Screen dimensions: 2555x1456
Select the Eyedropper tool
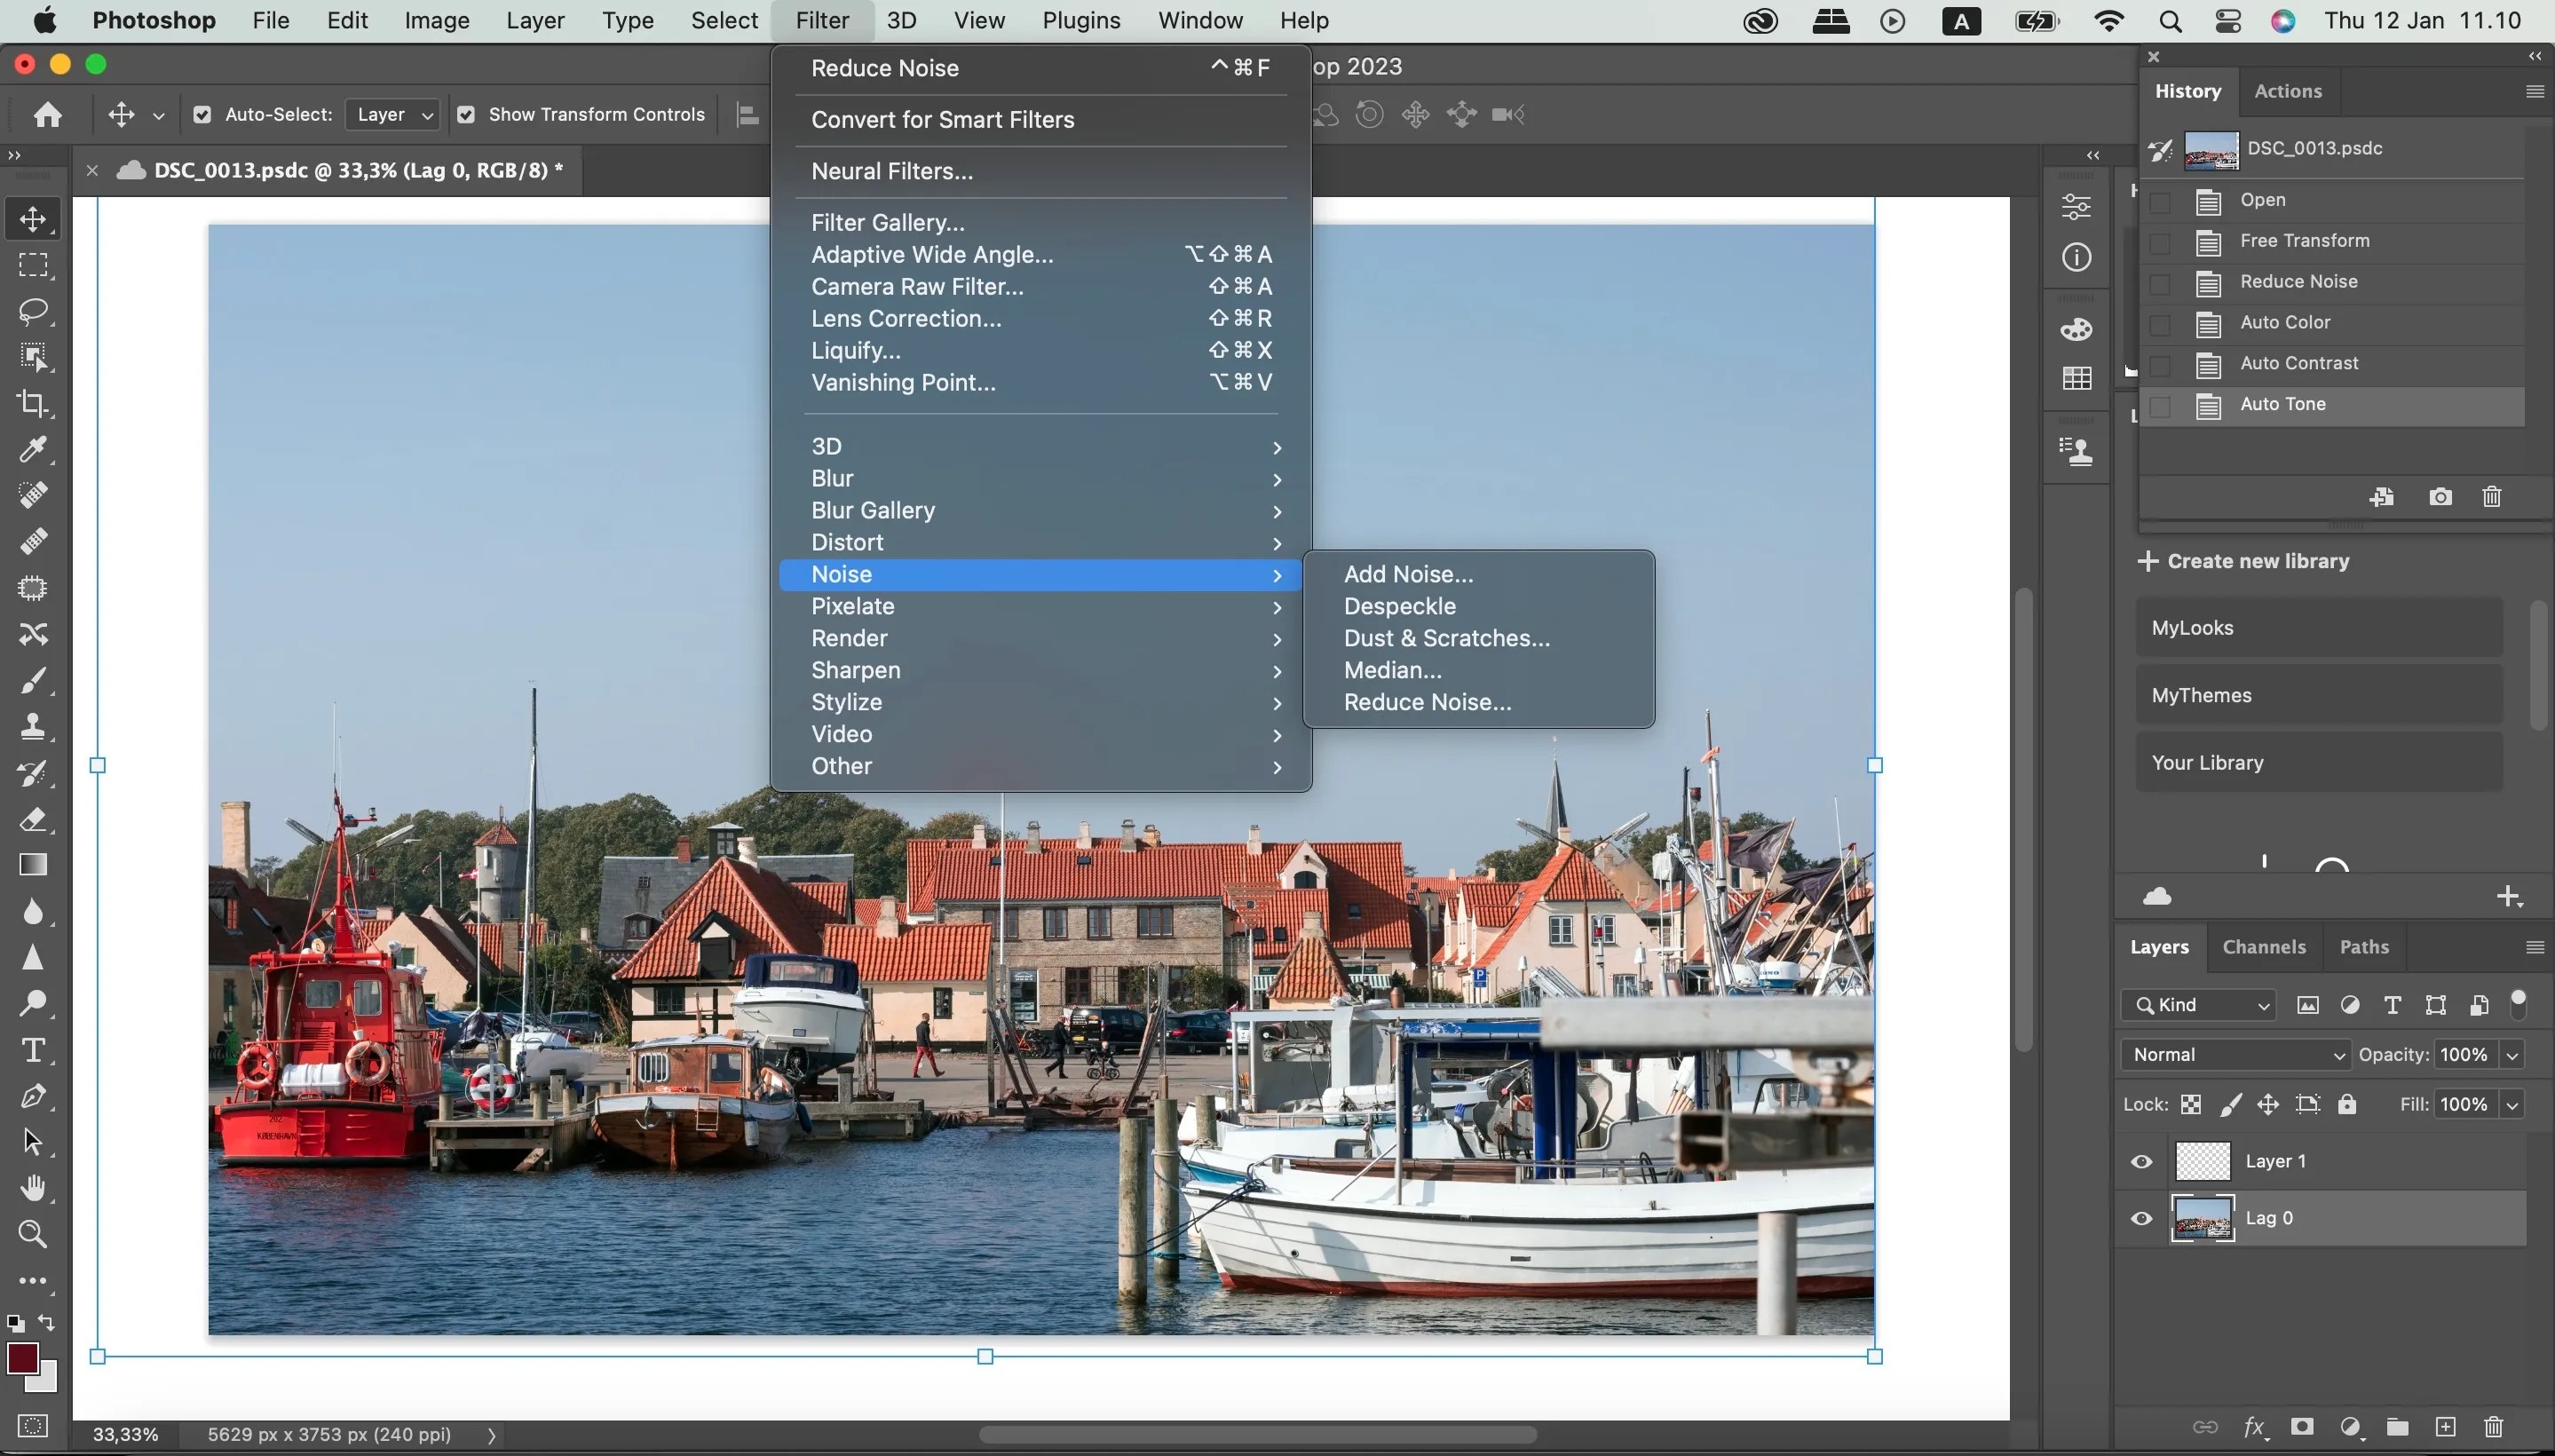(x=33, y=449)
